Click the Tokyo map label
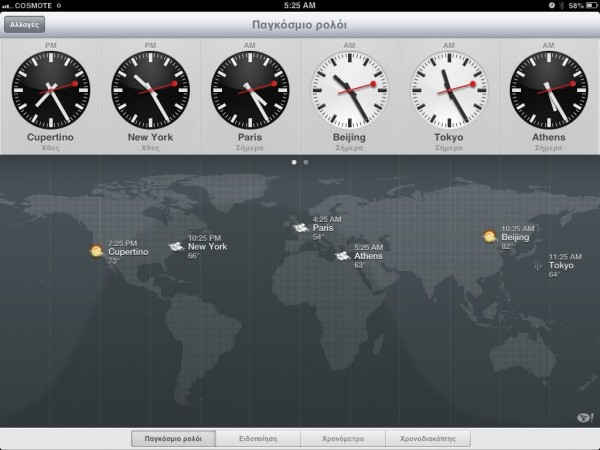This screenshot has height=450, width=600. tap(561, 265)
